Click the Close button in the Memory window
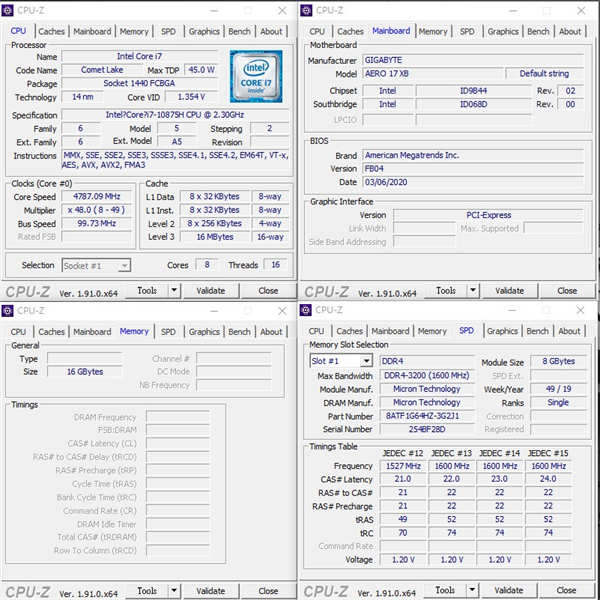Image resolution: width=600 pixels, height=600 pixels. pos(268,591)
